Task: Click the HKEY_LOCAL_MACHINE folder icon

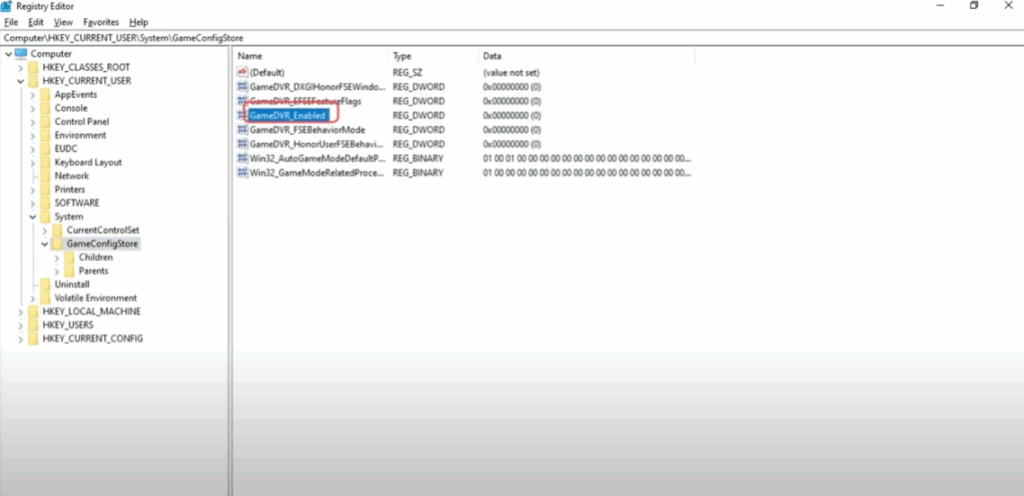Action: (33, 312)
